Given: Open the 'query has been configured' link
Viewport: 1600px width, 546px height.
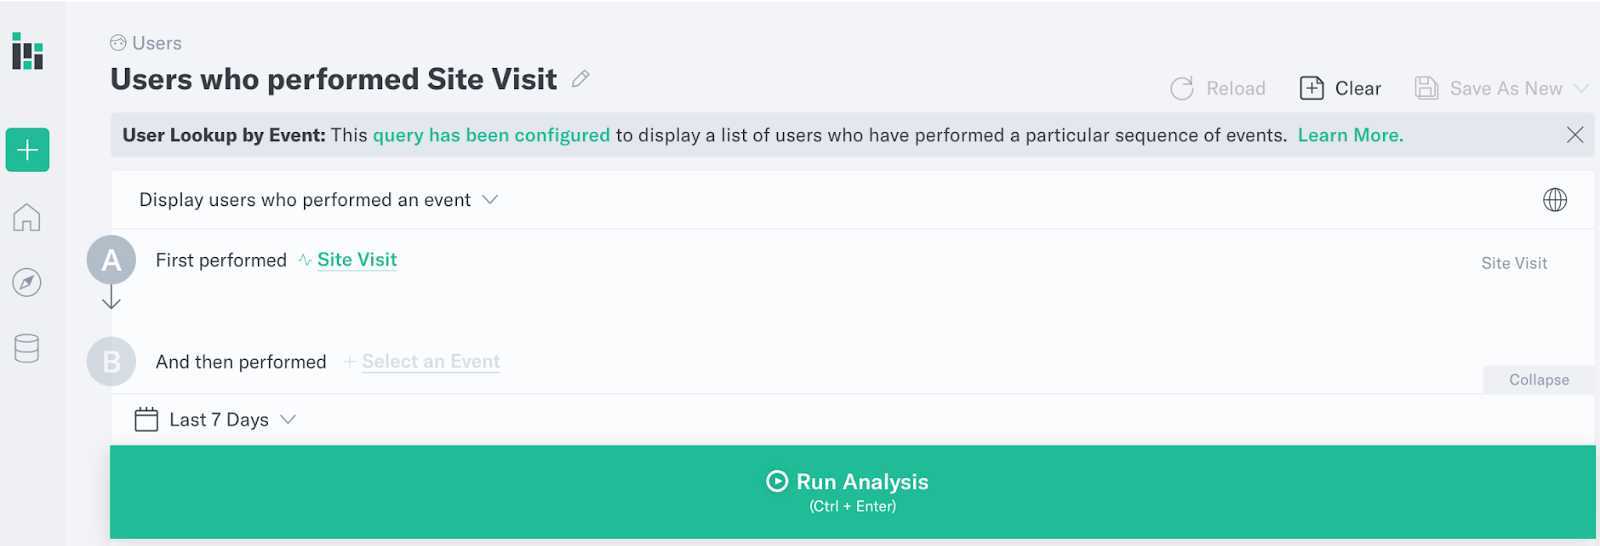Looking at the screenshot, I should point(491,135).
